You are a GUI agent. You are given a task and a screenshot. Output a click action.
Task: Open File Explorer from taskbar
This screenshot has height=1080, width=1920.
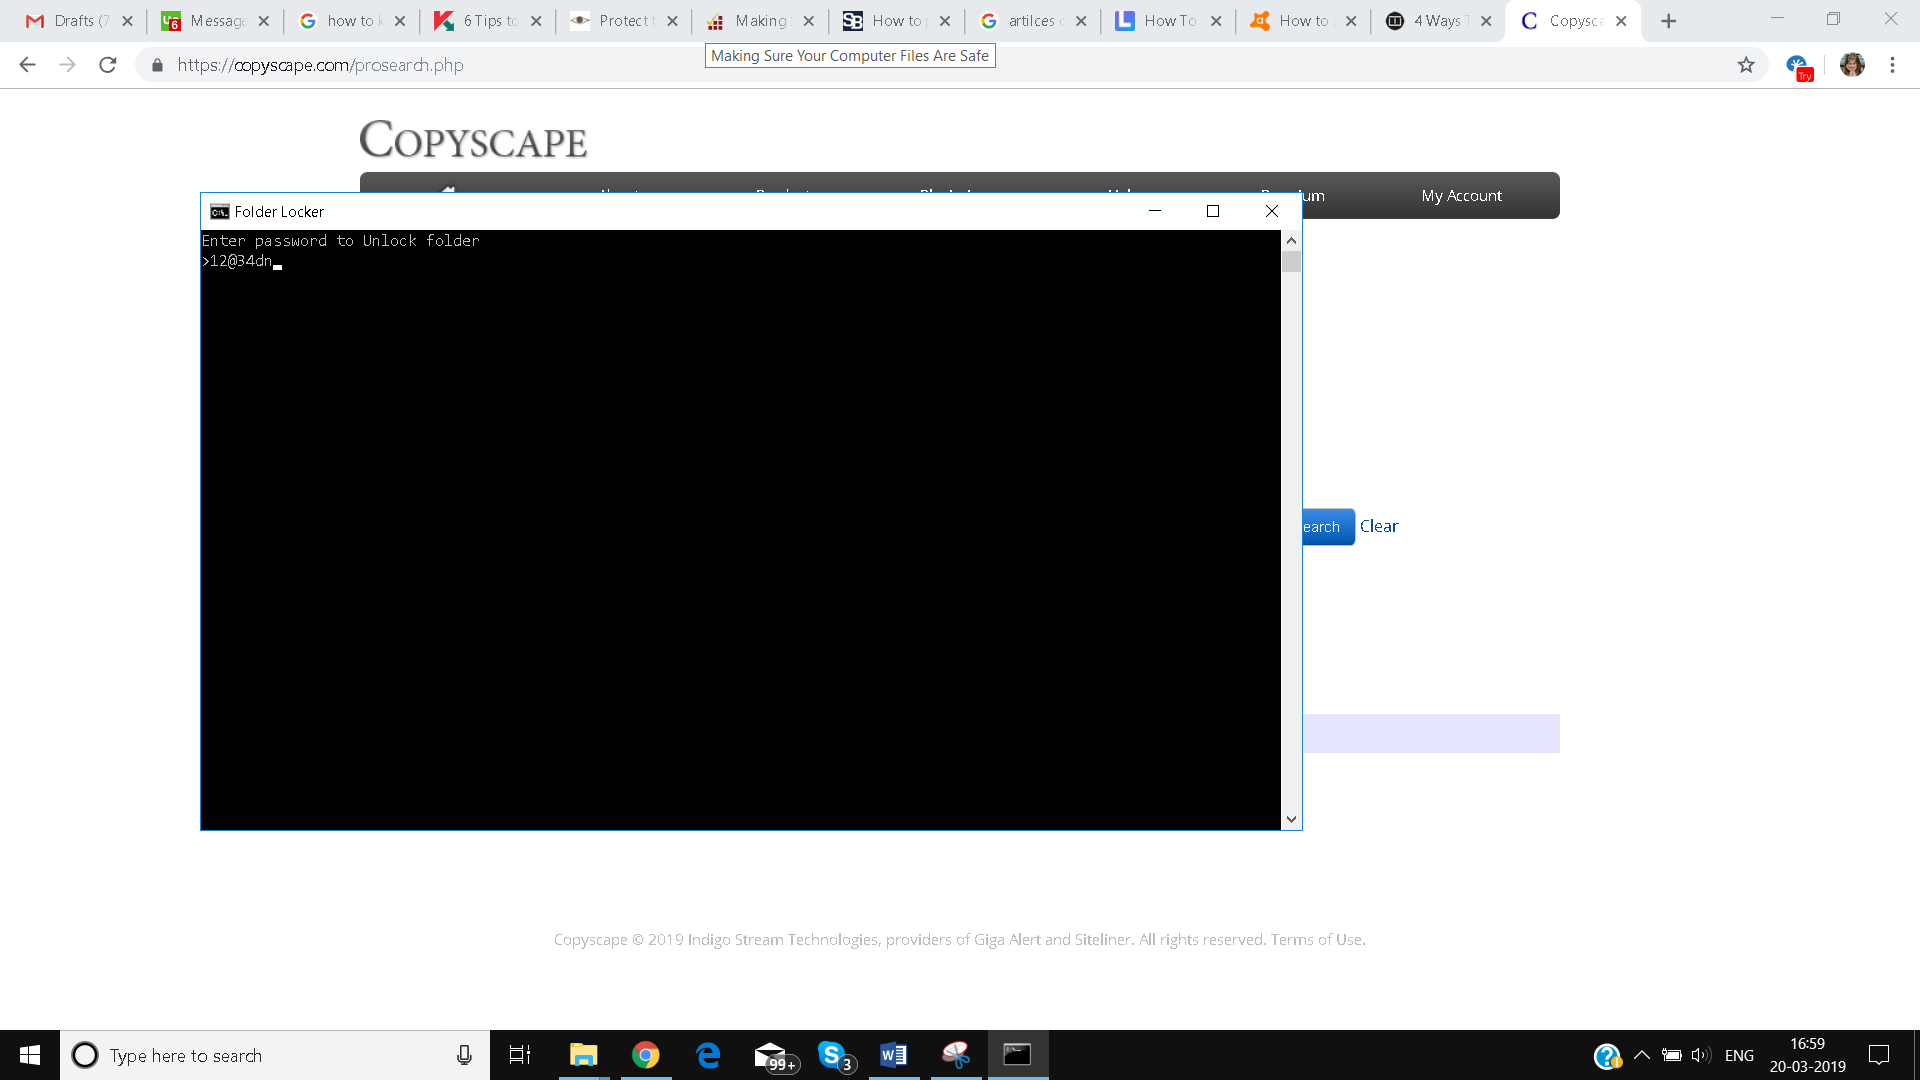point(583,1055)
